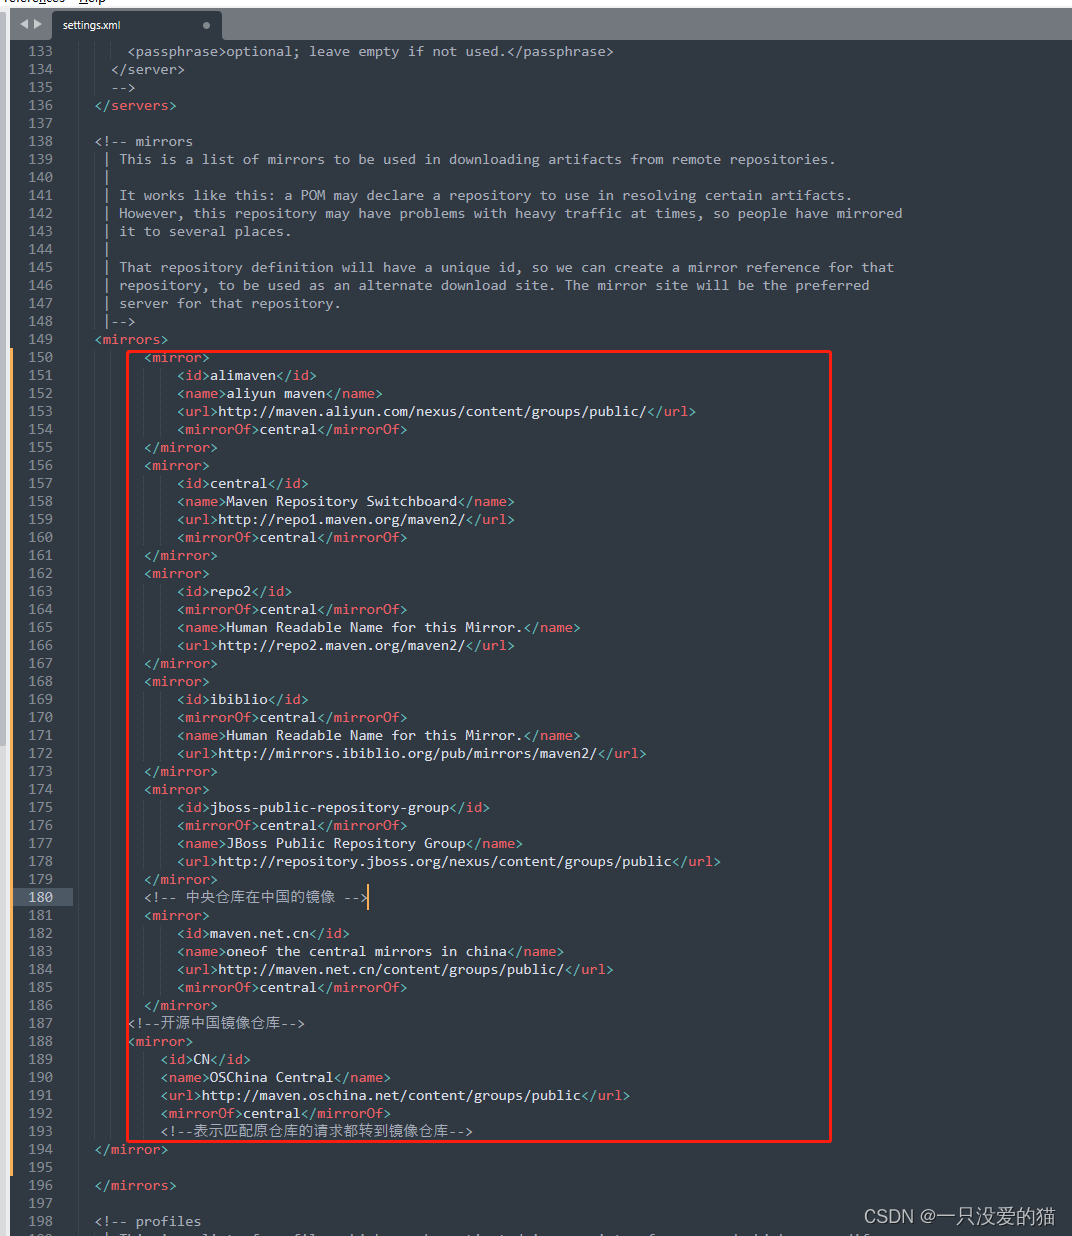
Task: Click the repository.jboss.org url line
Action: tap(449, 861)
